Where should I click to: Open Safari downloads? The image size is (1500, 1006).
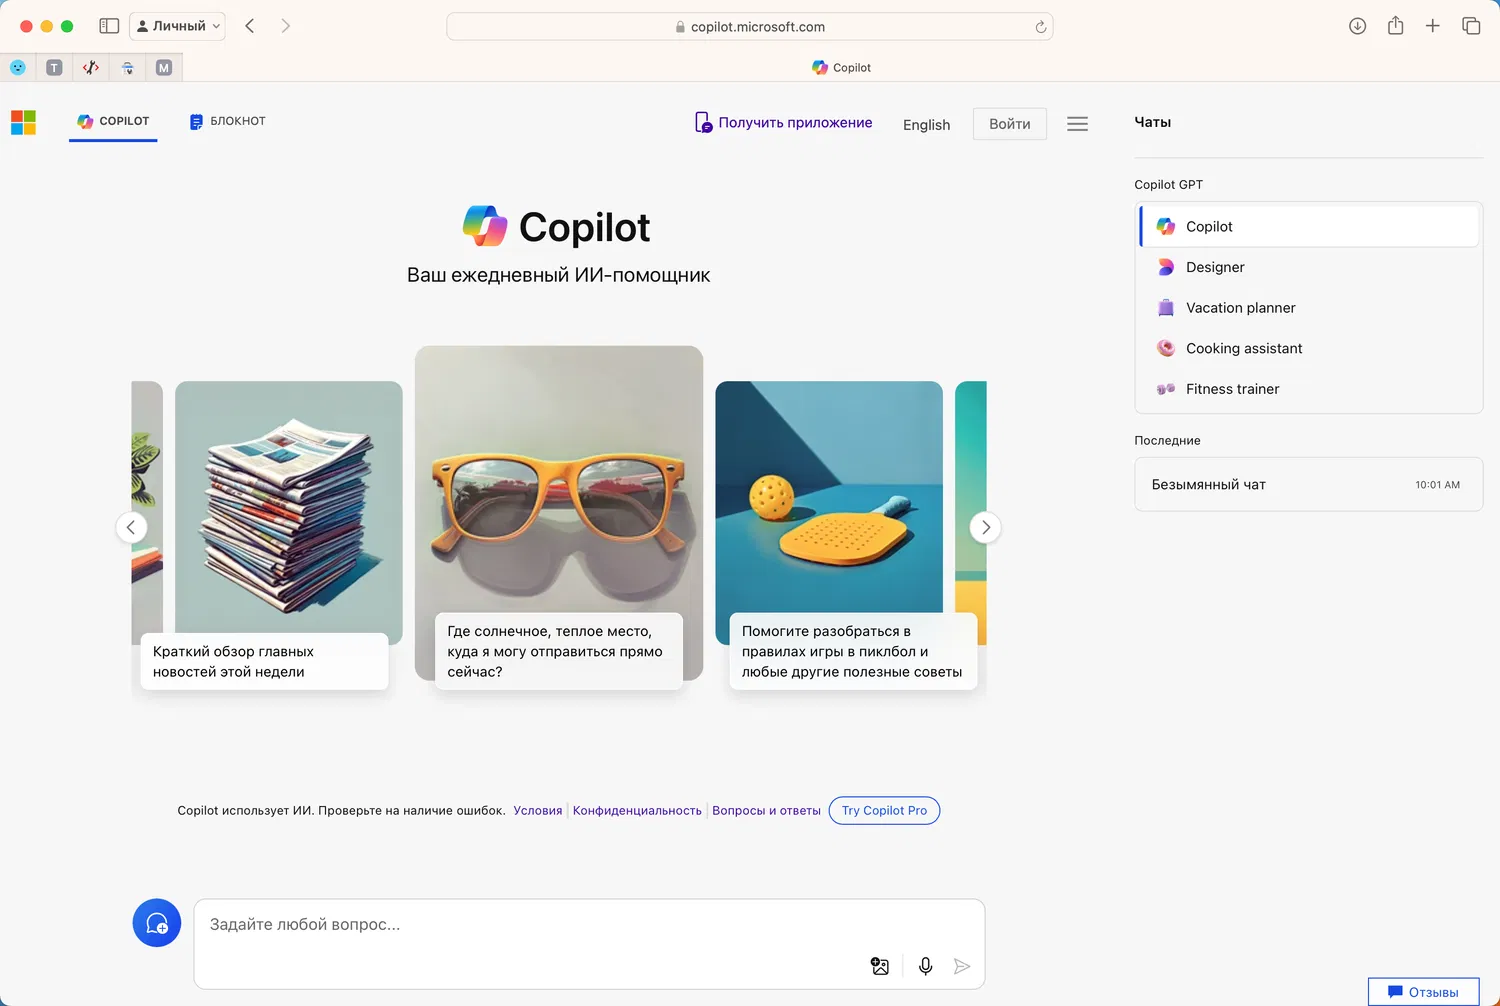tap(1357, 26)
